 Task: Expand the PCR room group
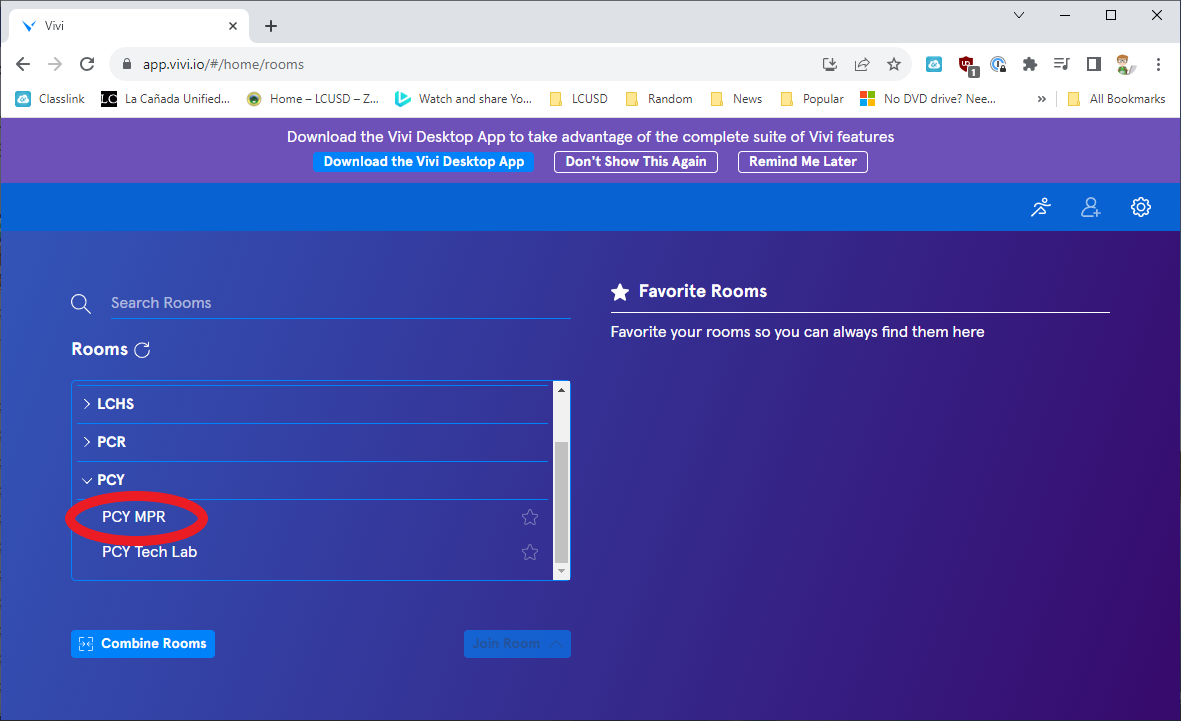(313, 442)
